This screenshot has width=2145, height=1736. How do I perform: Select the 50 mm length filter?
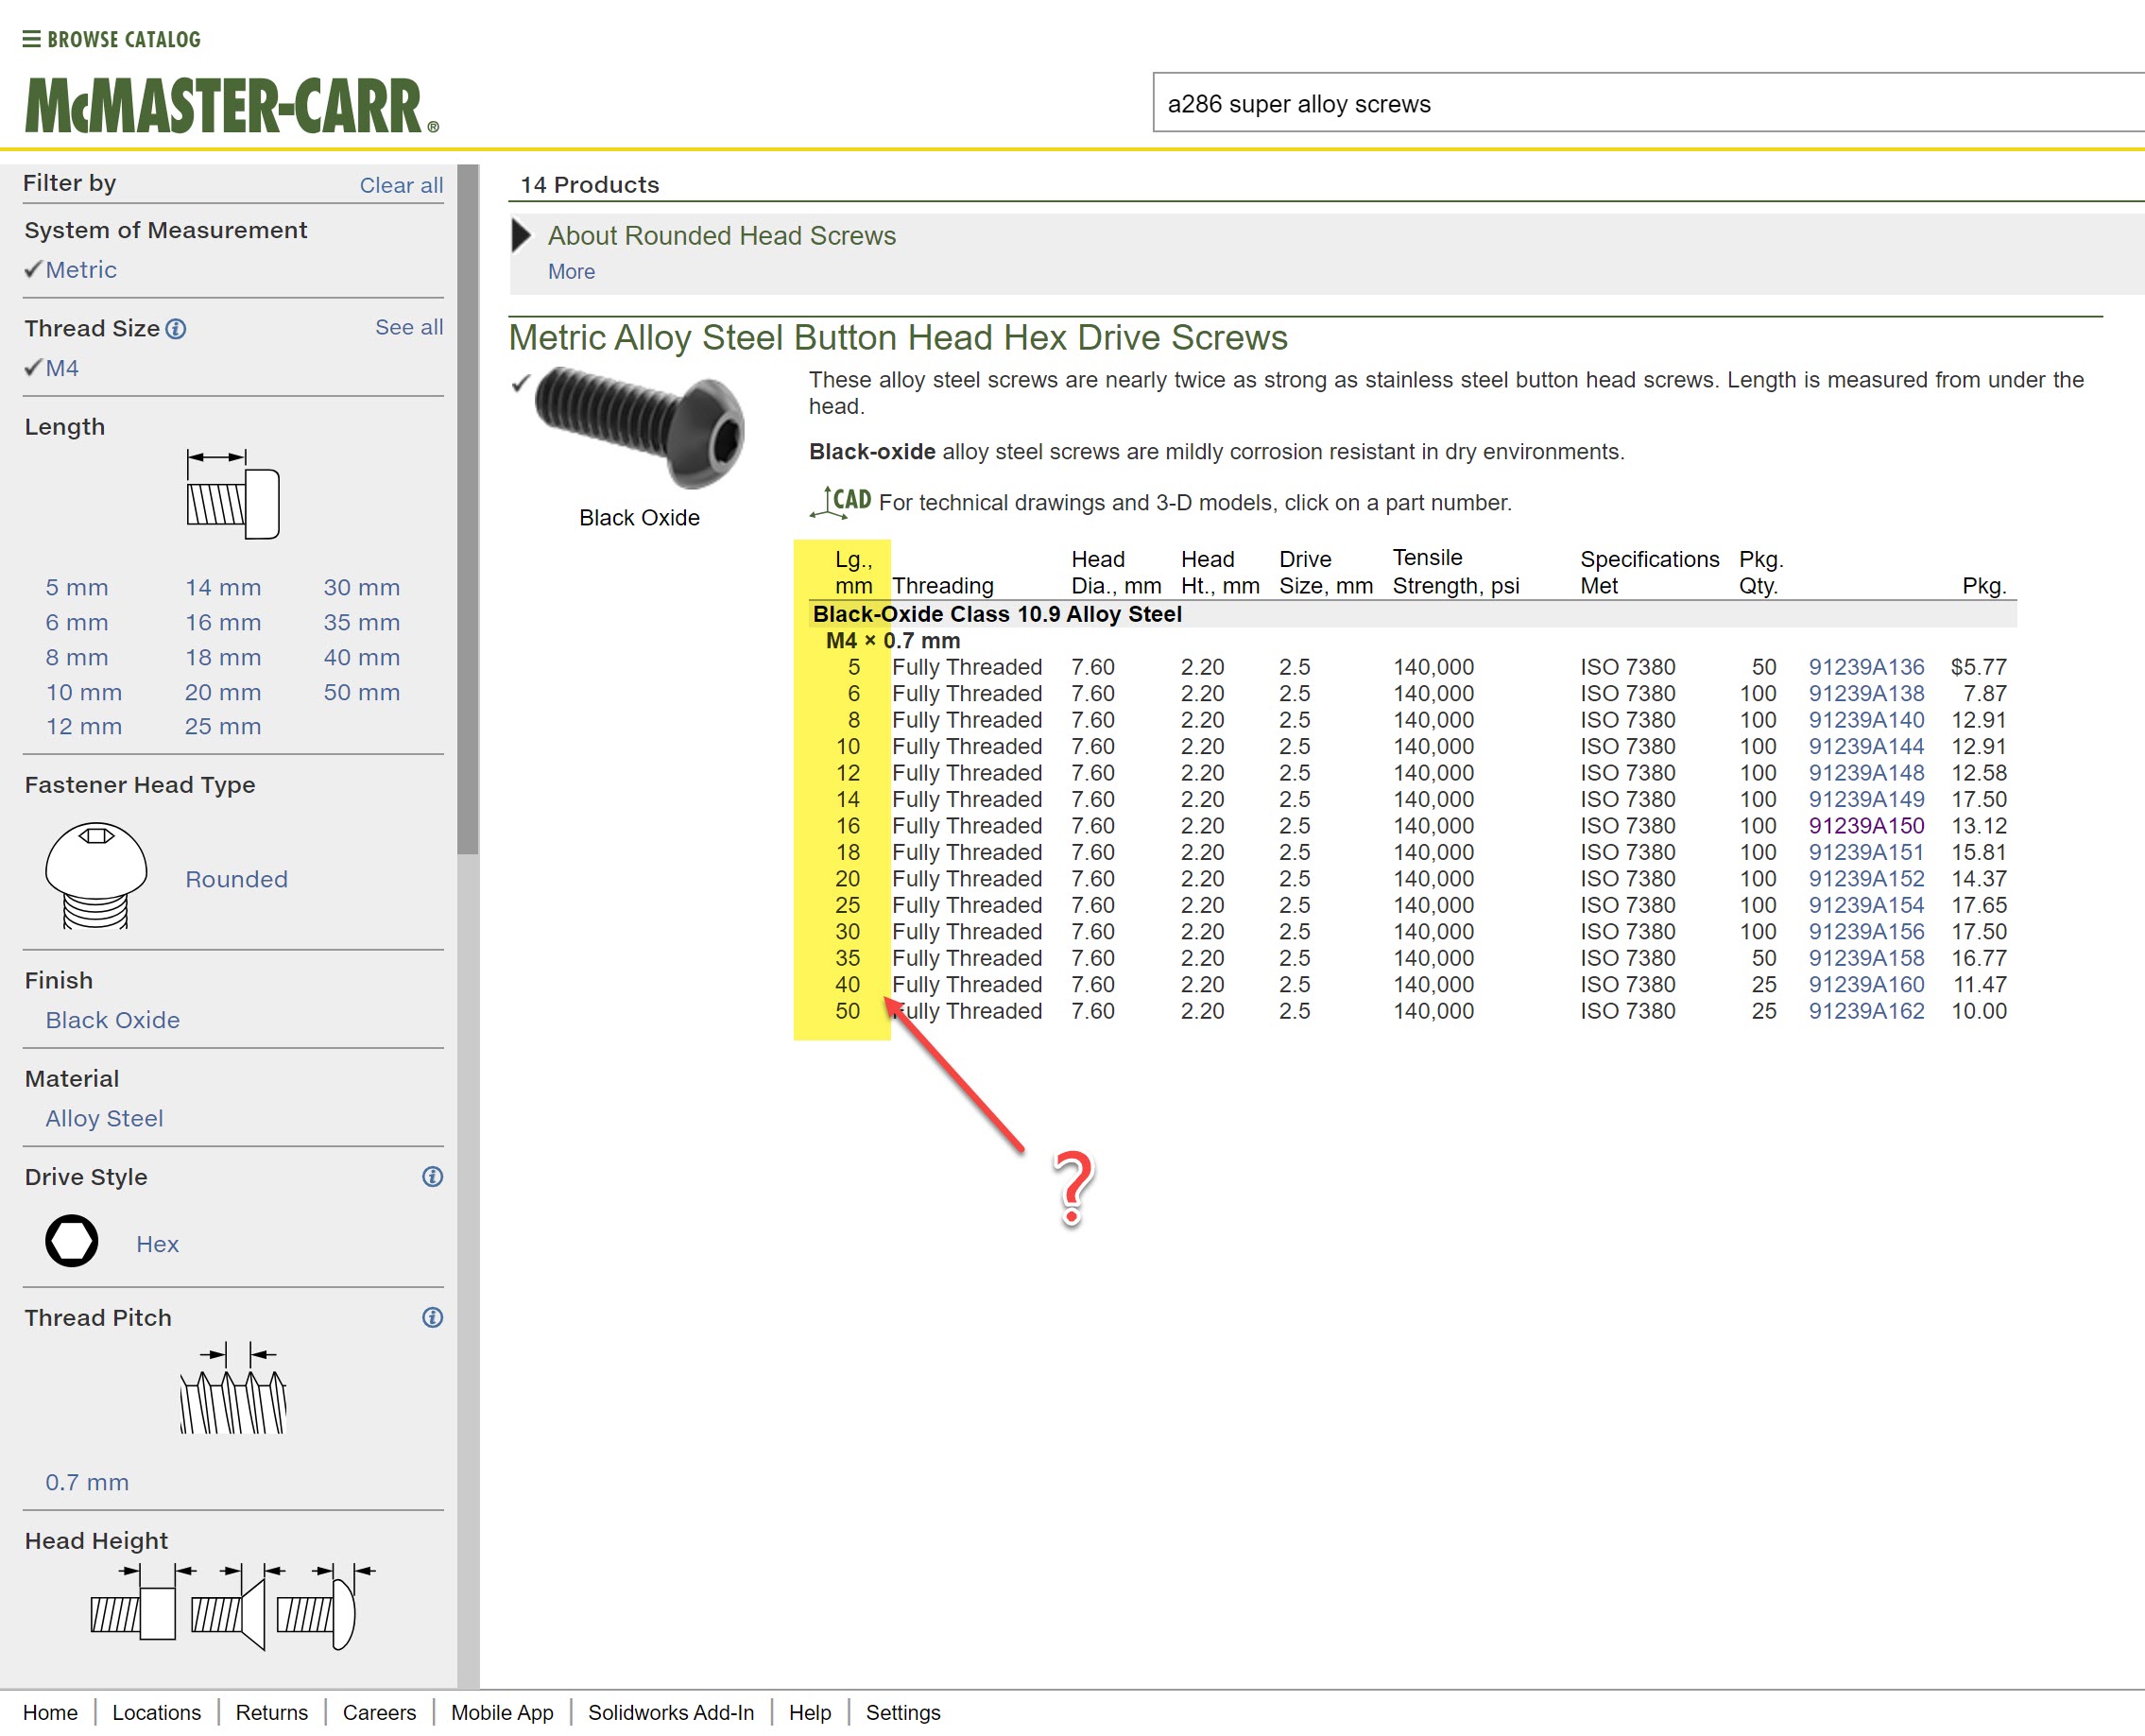click(361, 692)
